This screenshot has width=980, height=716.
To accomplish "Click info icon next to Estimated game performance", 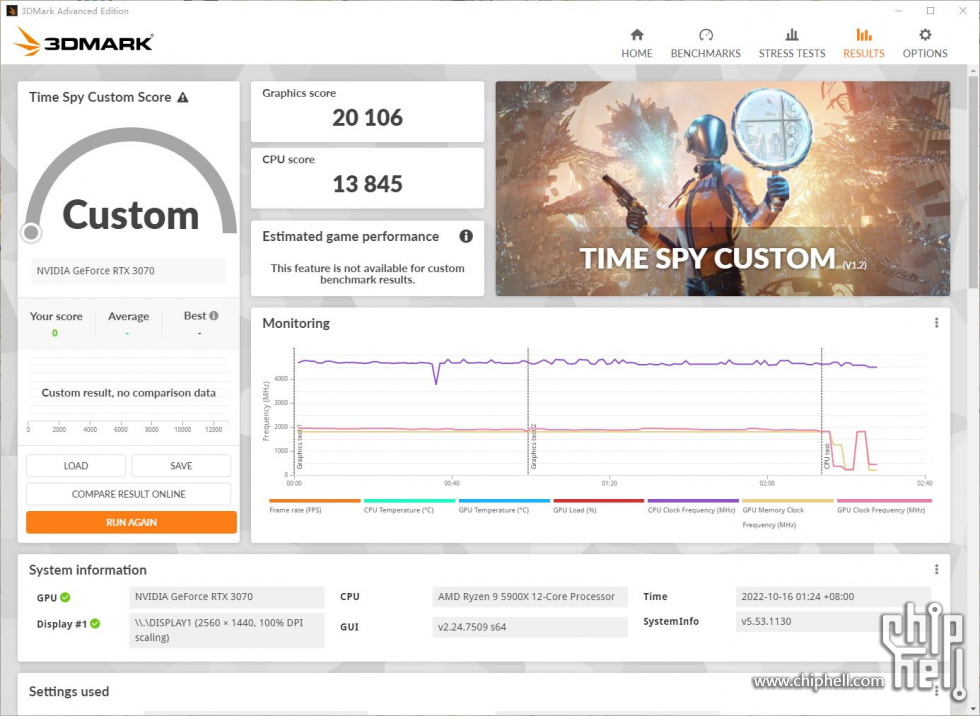I will click(x=466, y=237).
